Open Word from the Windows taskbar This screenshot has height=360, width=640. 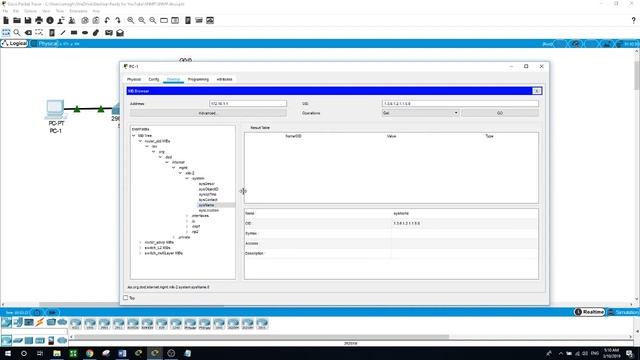(122, 353)
